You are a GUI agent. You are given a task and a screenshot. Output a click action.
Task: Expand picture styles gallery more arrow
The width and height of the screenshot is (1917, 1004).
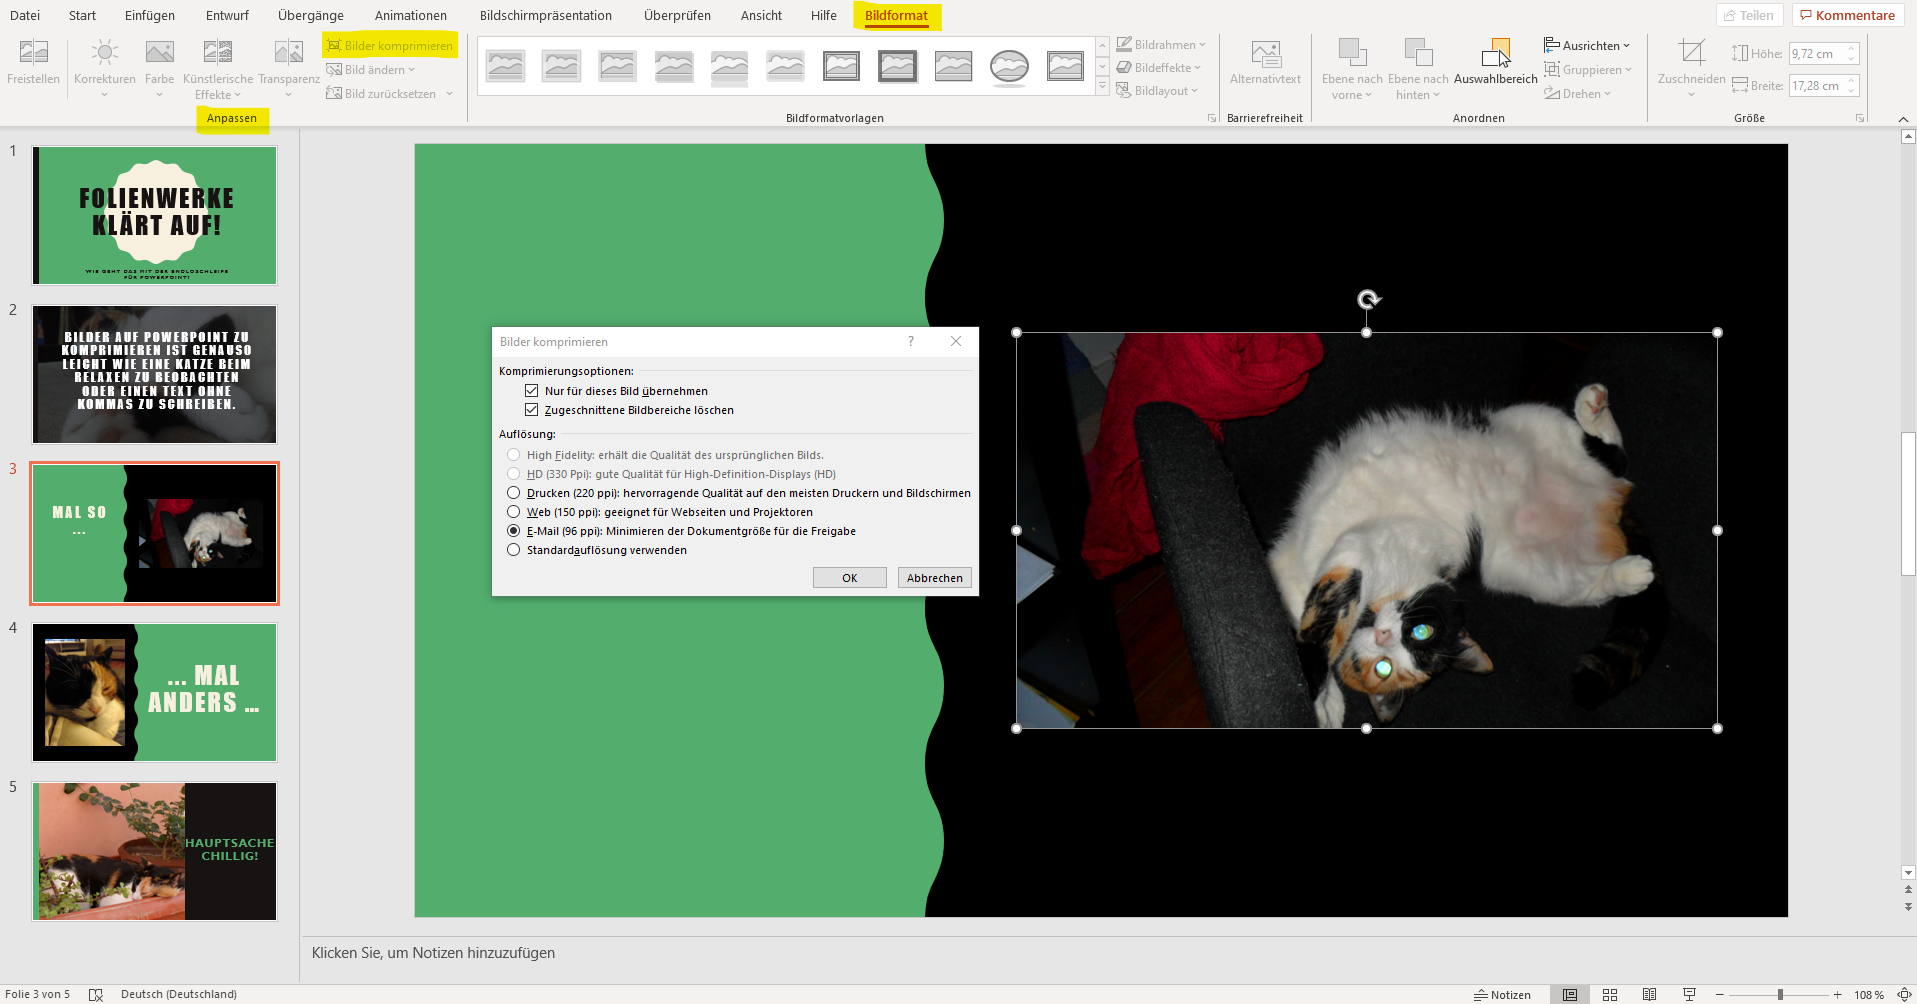point(1102,88)
